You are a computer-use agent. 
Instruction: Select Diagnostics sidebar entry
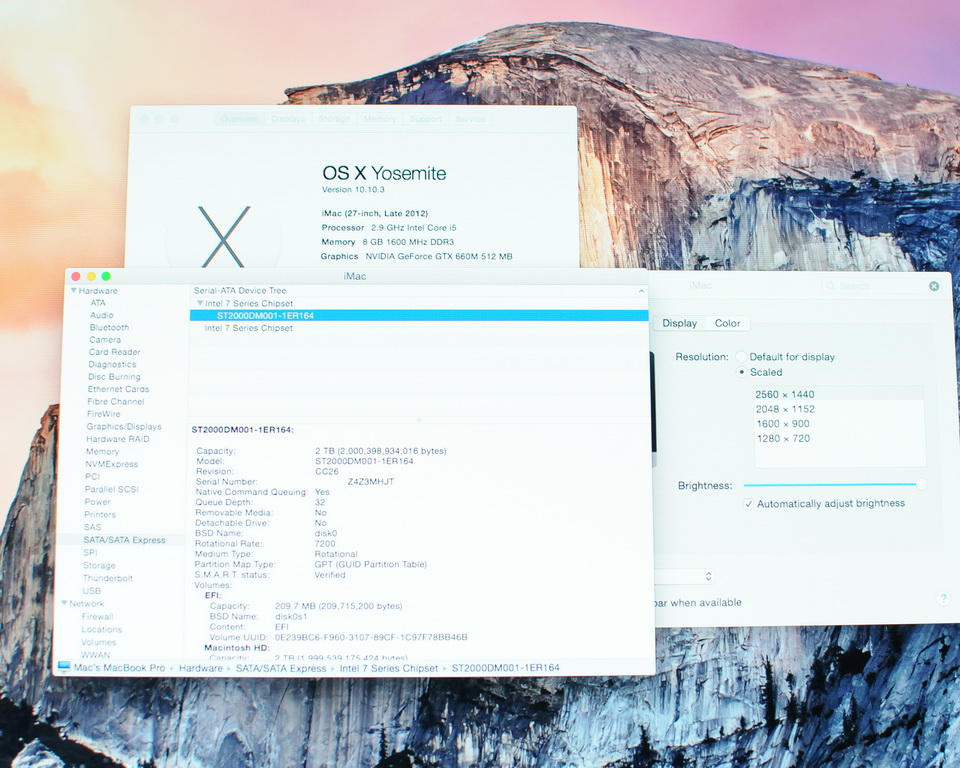[112, 364]
